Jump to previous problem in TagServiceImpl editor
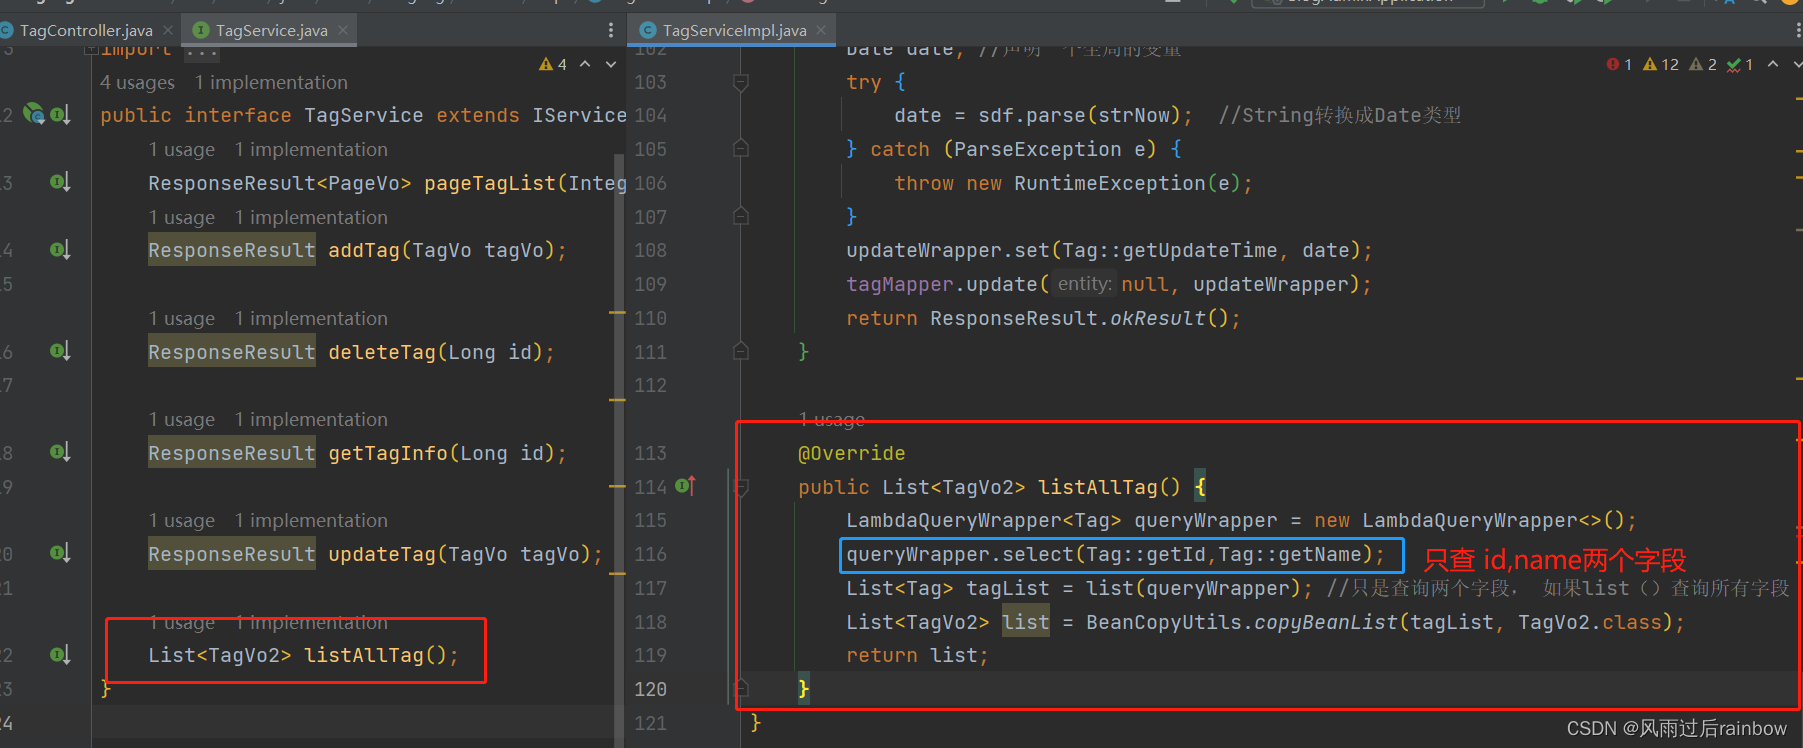The height and width of the screenshot is (748, 1803). click(1773, 64)
